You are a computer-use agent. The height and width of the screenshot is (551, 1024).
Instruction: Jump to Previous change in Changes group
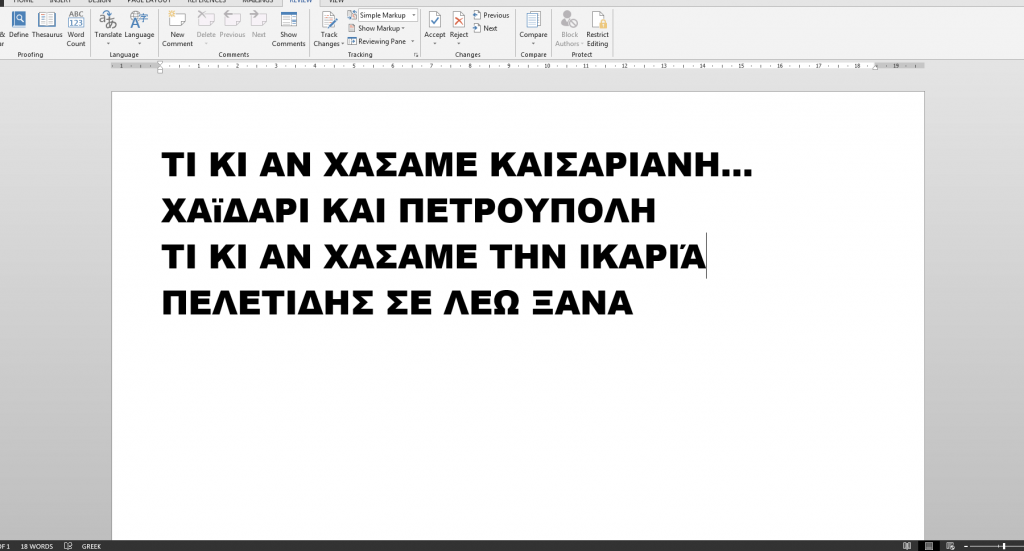[491, 15]
